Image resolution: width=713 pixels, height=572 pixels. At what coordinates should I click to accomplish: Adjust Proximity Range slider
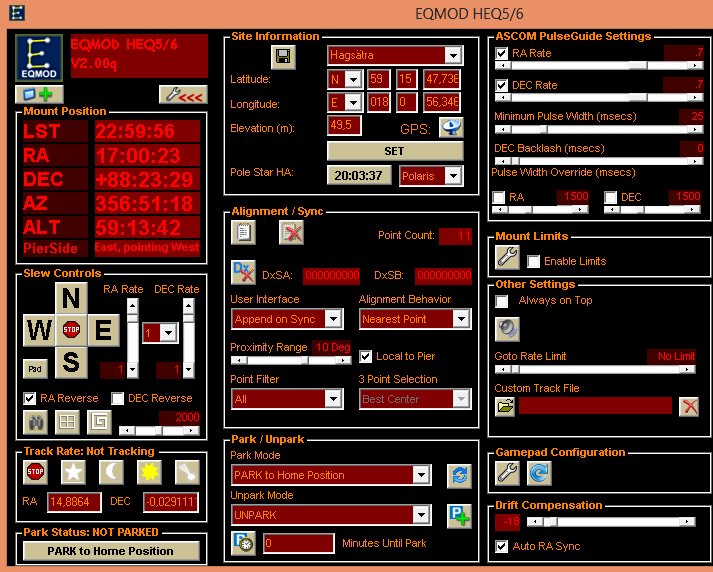(291, 360)
